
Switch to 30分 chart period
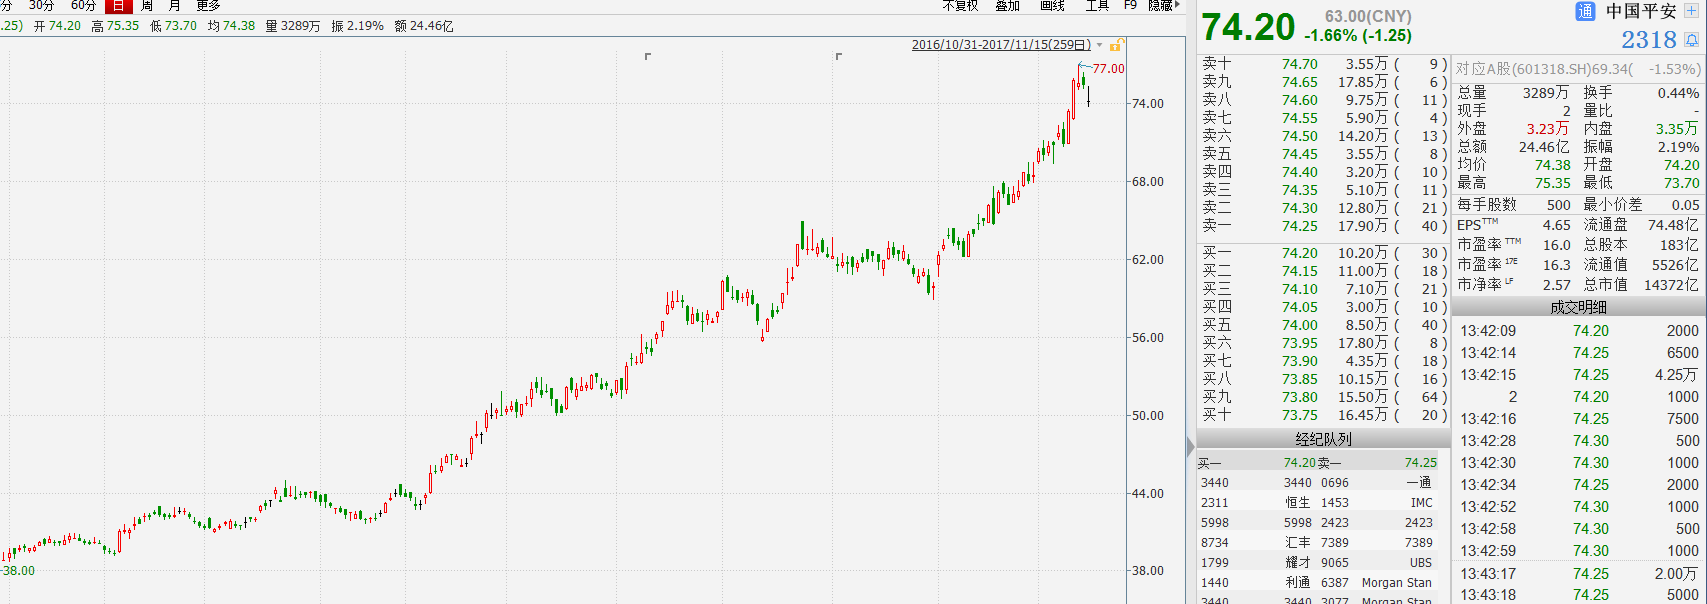[x=41, y=6]
